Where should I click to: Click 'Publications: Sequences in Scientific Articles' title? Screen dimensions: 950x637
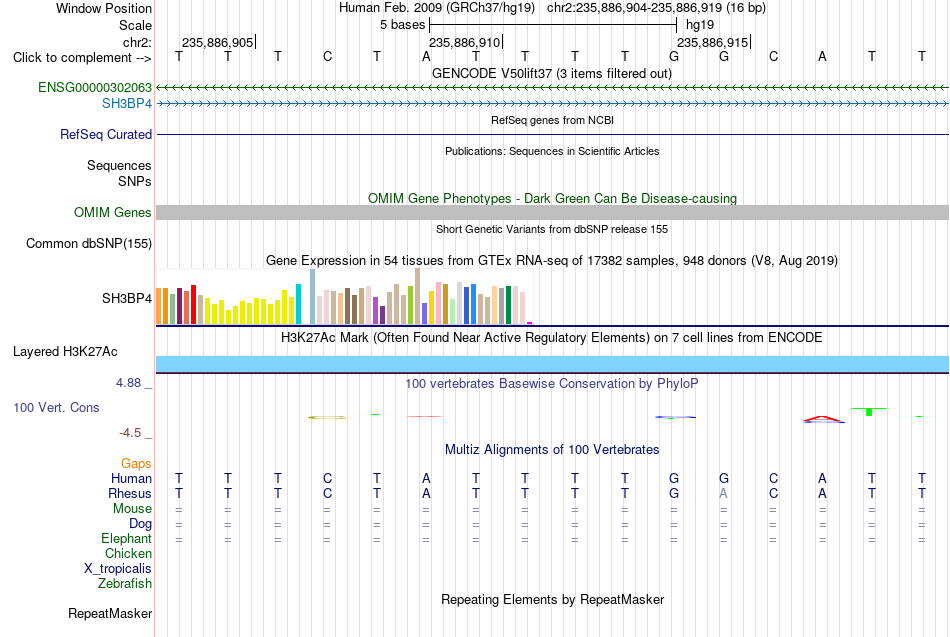coord(552,151)
